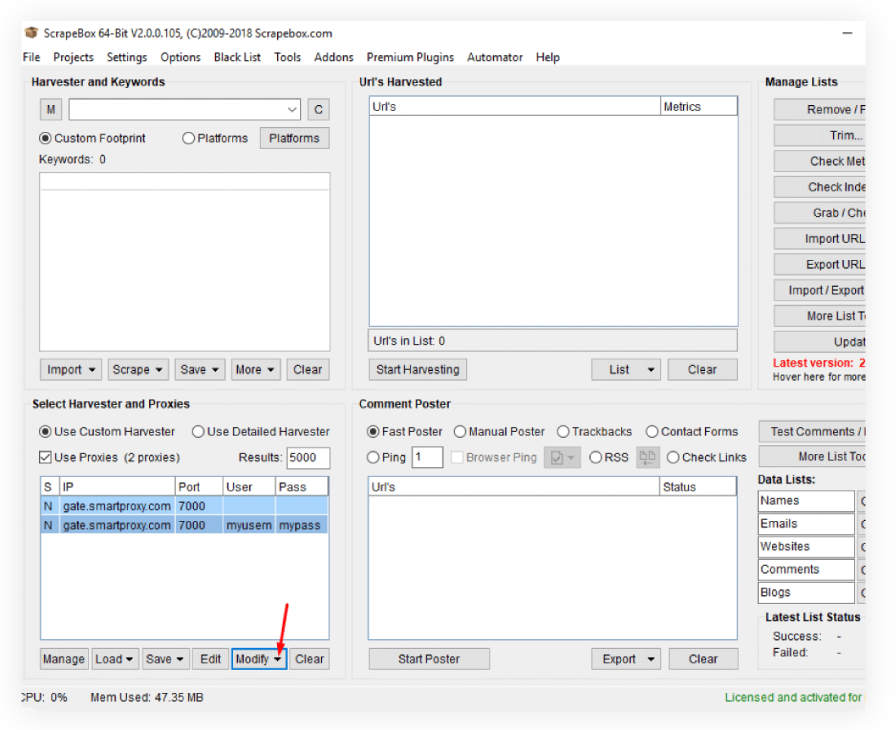Image resolution: width=896 pixels, height=730 pixels.
Task: Select the proxy row with myusern credentials
Action: tap(184, 525)
